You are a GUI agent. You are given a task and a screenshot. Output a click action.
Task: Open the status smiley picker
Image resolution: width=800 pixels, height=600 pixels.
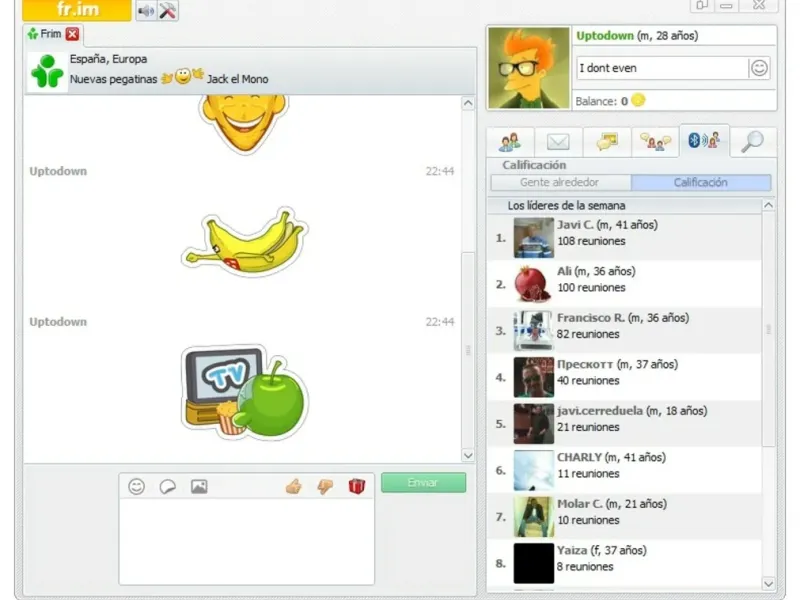click(x=759, y=68)
